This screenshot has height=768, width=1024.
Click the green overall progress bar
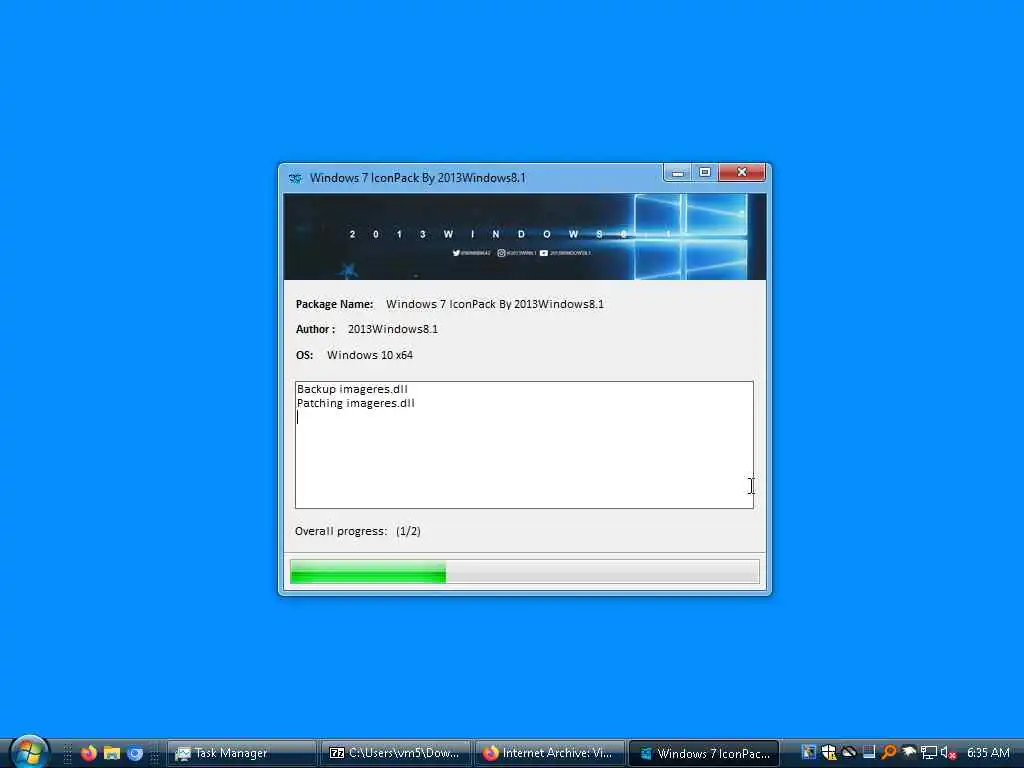click(524, 571)
